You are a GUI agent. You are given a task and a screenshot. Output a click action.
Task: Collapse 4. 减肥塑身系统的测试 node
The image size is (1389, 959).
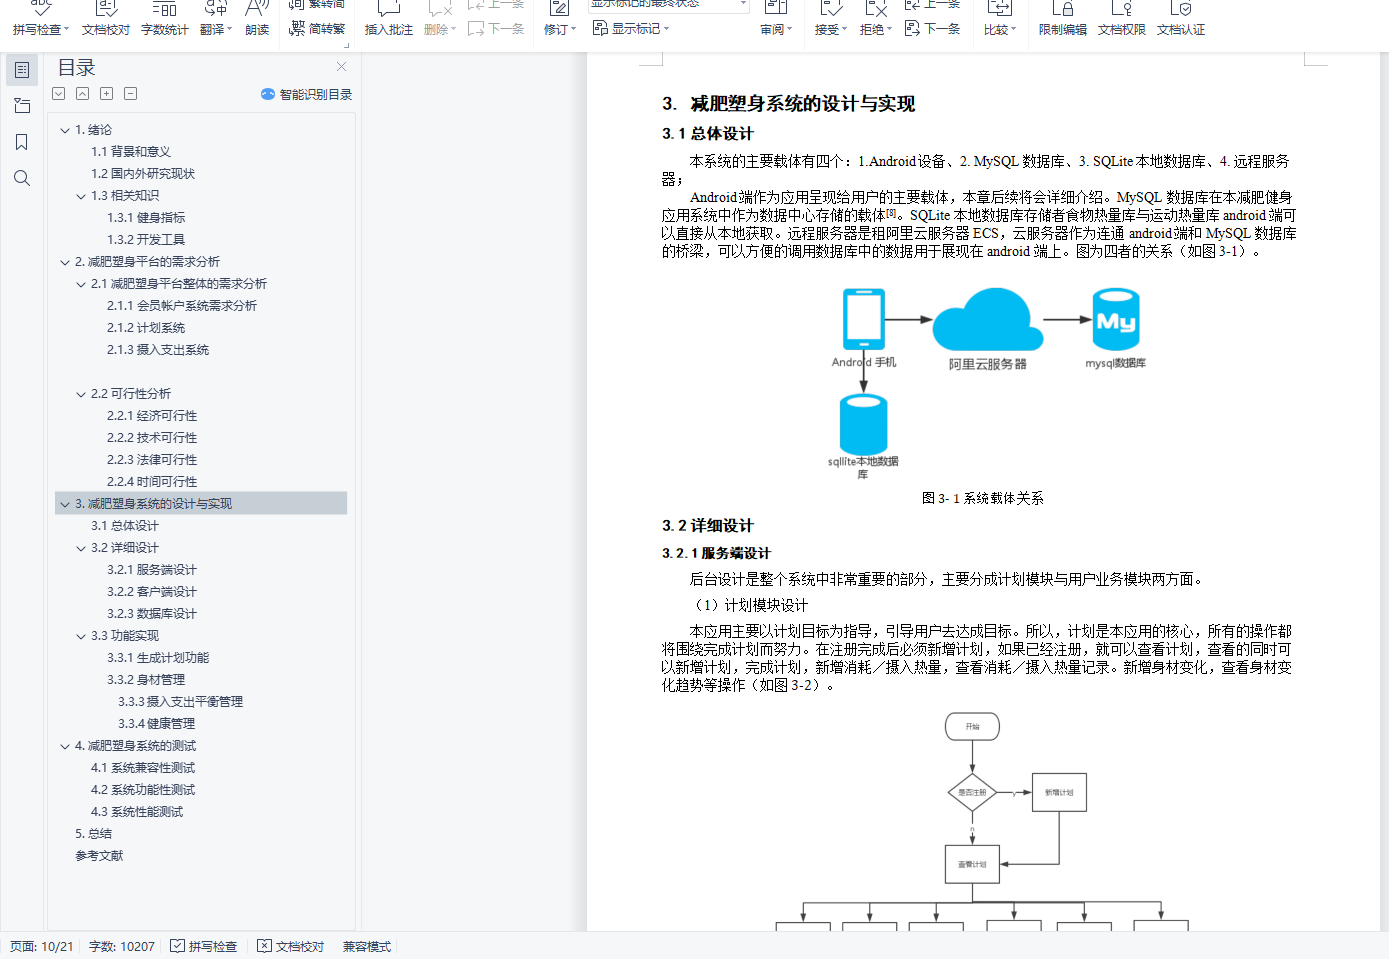[65, 746]
